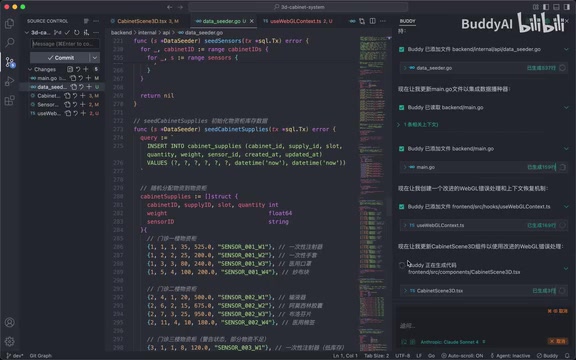Screen dimensions: 576x360
Task: Click the refresh icon in the repository row
Action: point(76,33)
